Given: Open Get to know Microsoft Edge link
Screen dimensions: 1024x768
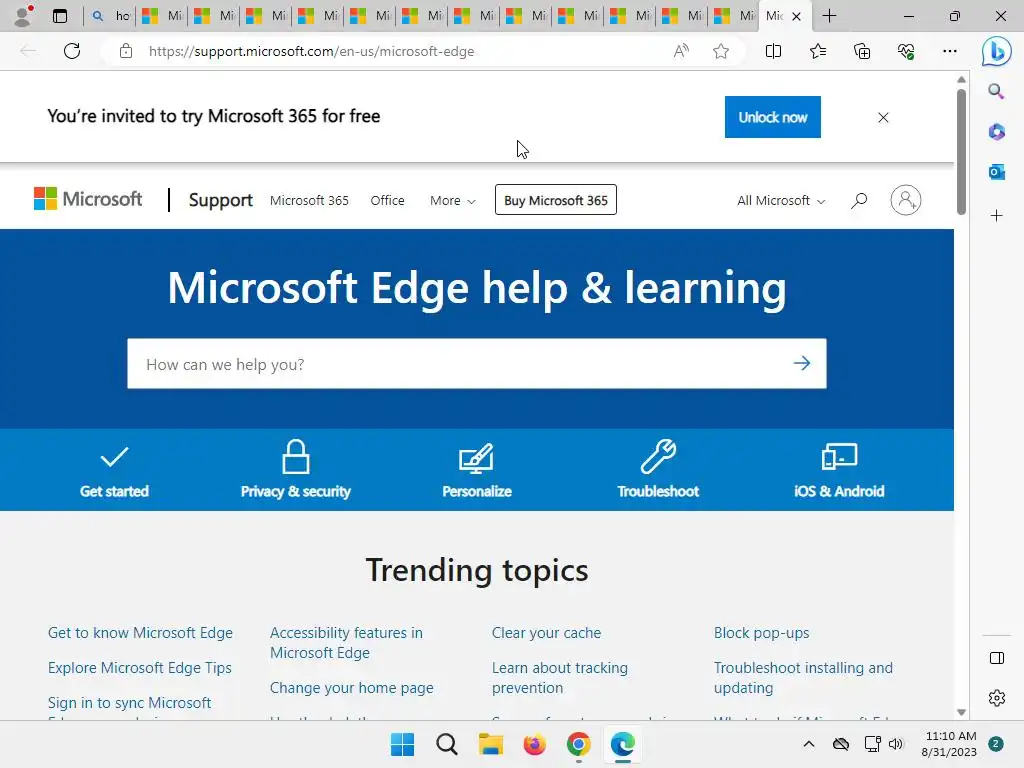Looking at the screenshot, I should (x=140, y=633).
